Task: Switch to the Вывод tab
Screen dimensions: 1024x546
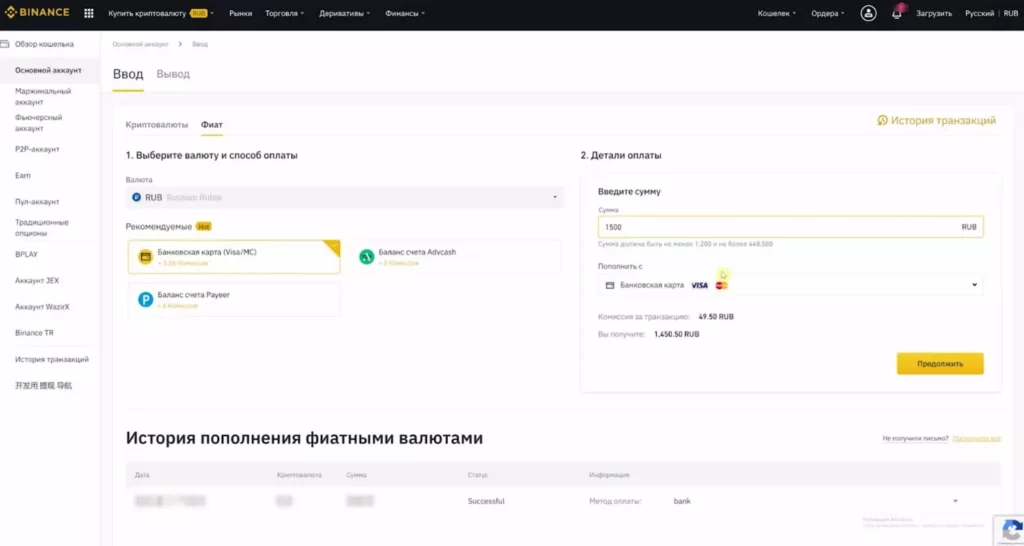Action: point(173,74)
